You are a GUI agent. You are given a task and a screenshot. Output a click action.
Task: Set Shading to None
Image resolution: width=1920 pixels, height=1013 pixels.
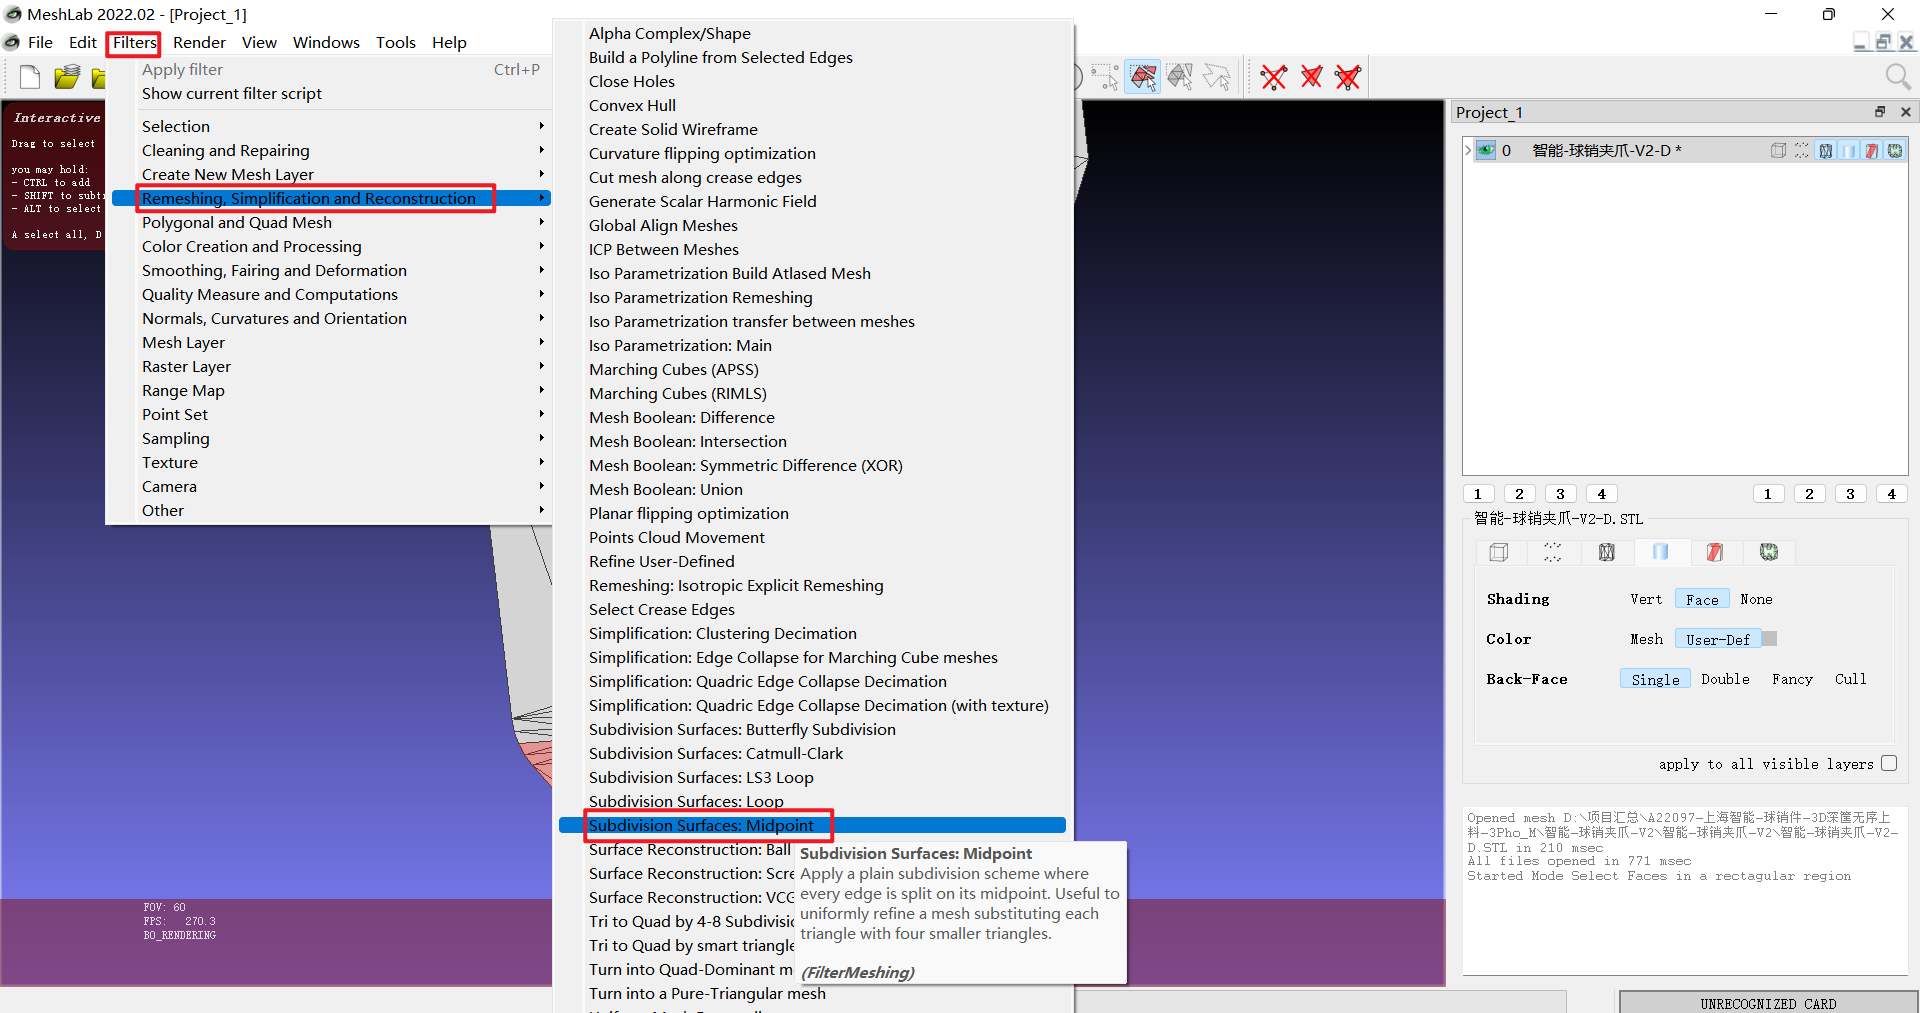click(1756, 599)
